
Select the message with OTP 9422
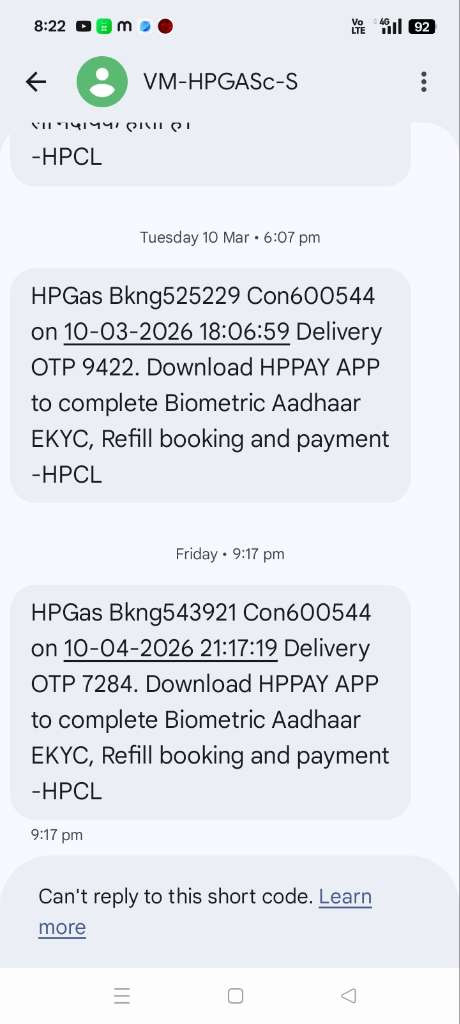210,385
